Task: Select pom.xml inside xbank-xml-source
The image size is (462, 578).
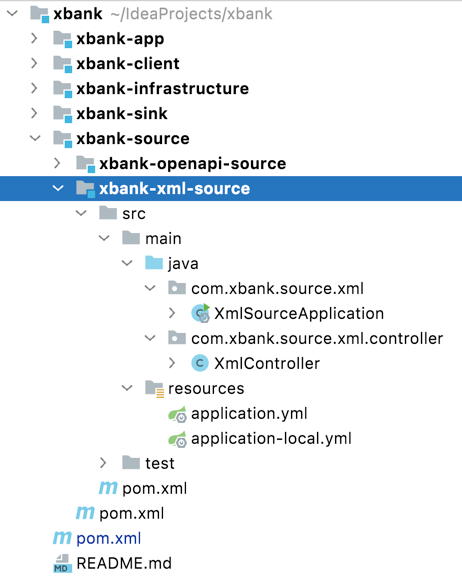Action: coord(154,488)
